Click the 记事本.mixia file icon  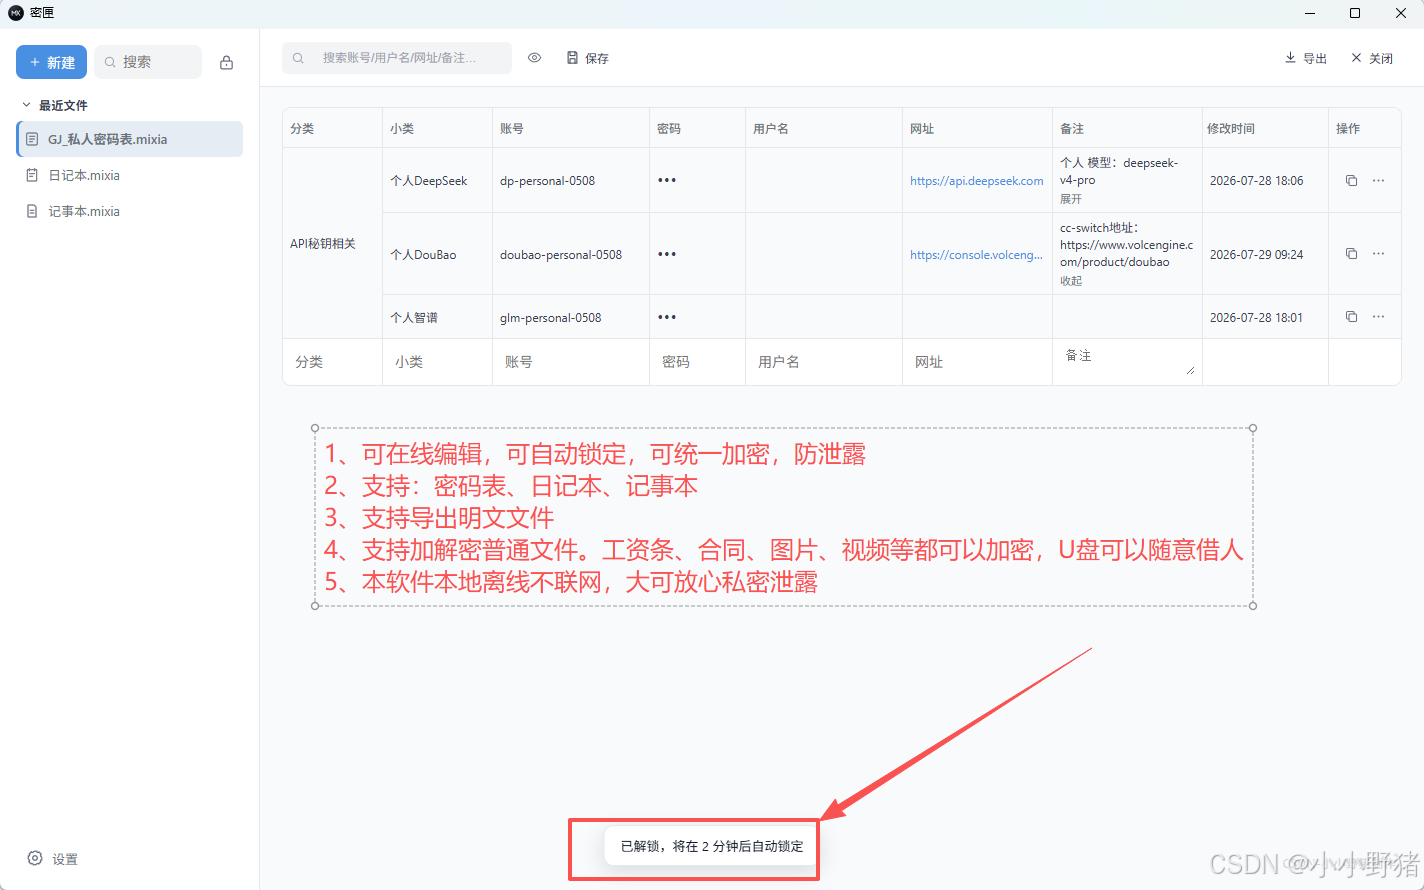(32, 211)
